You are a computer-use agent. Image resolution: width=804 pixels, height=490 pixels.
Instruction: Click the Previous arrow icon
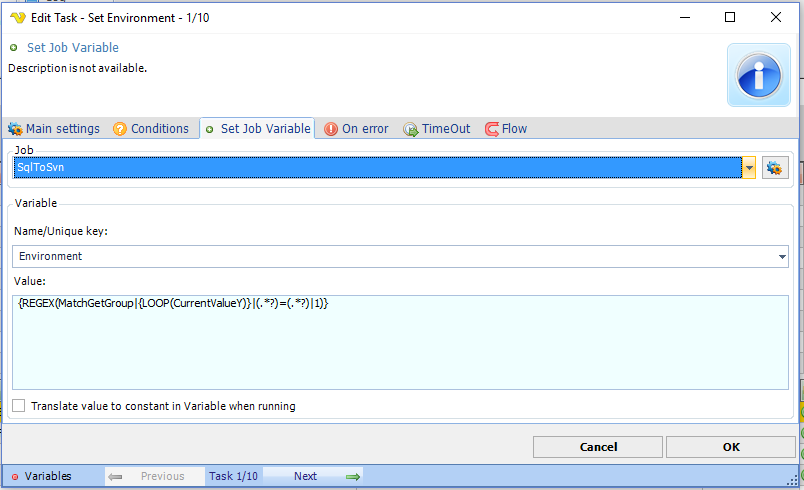(x=115, y=477)
